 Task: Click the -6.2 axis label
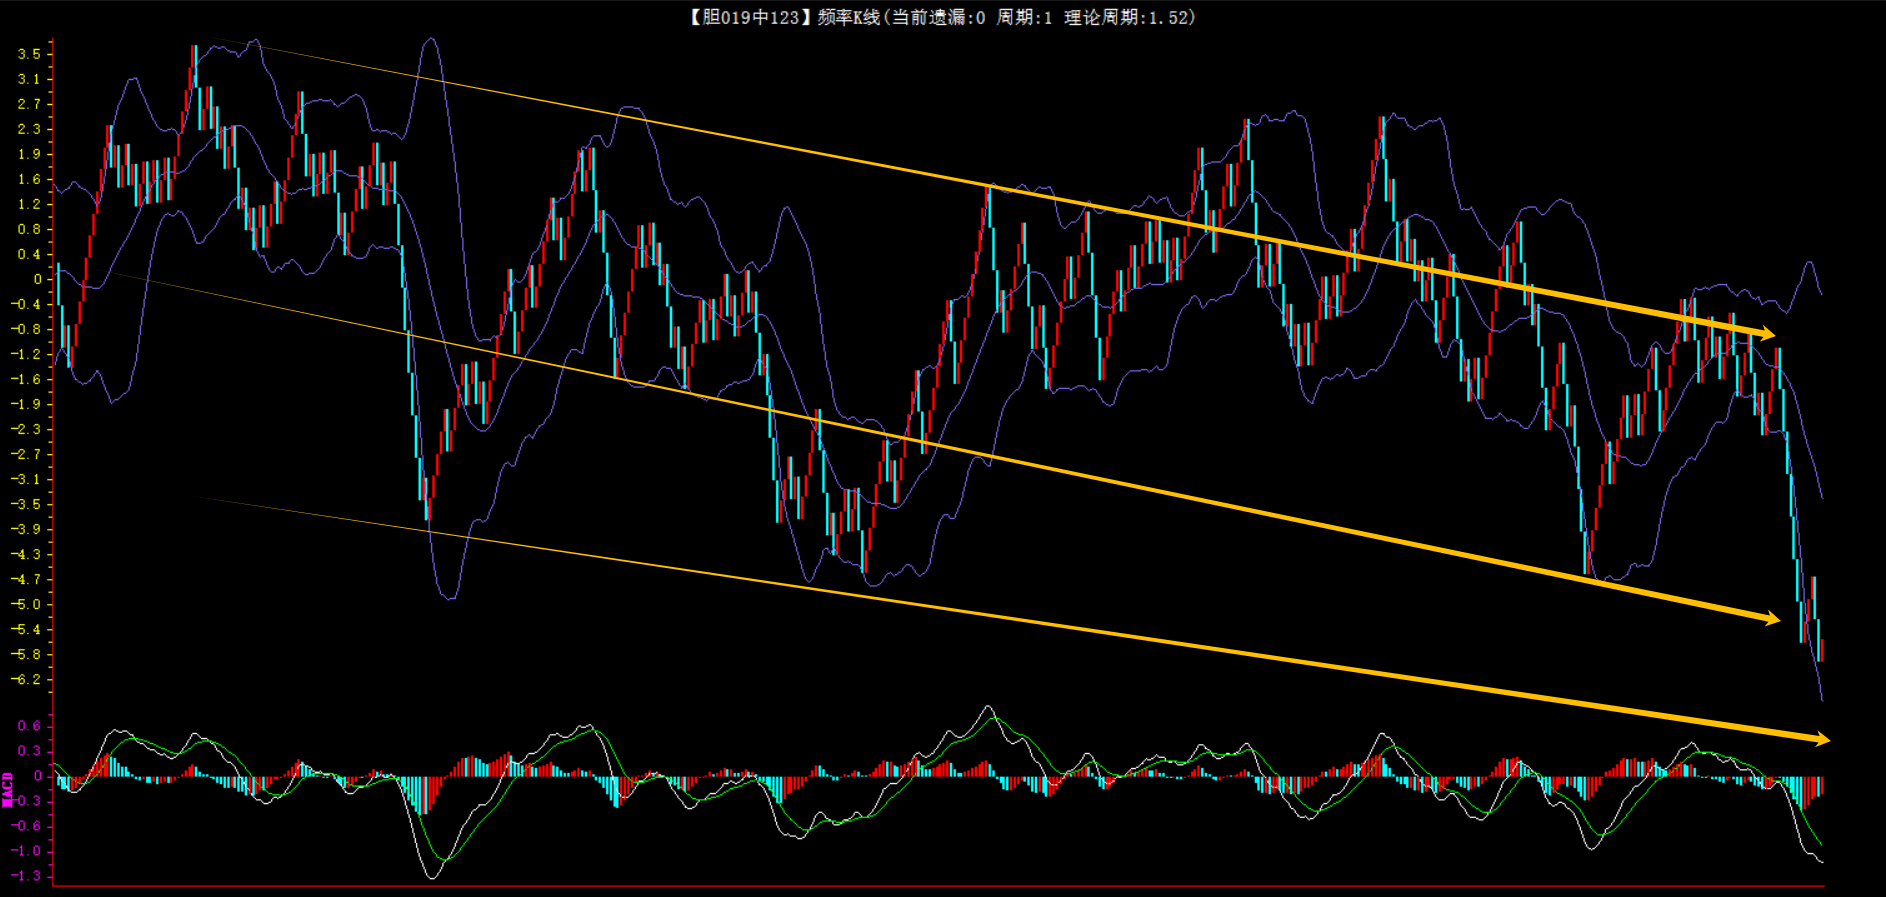click(26, 679)
